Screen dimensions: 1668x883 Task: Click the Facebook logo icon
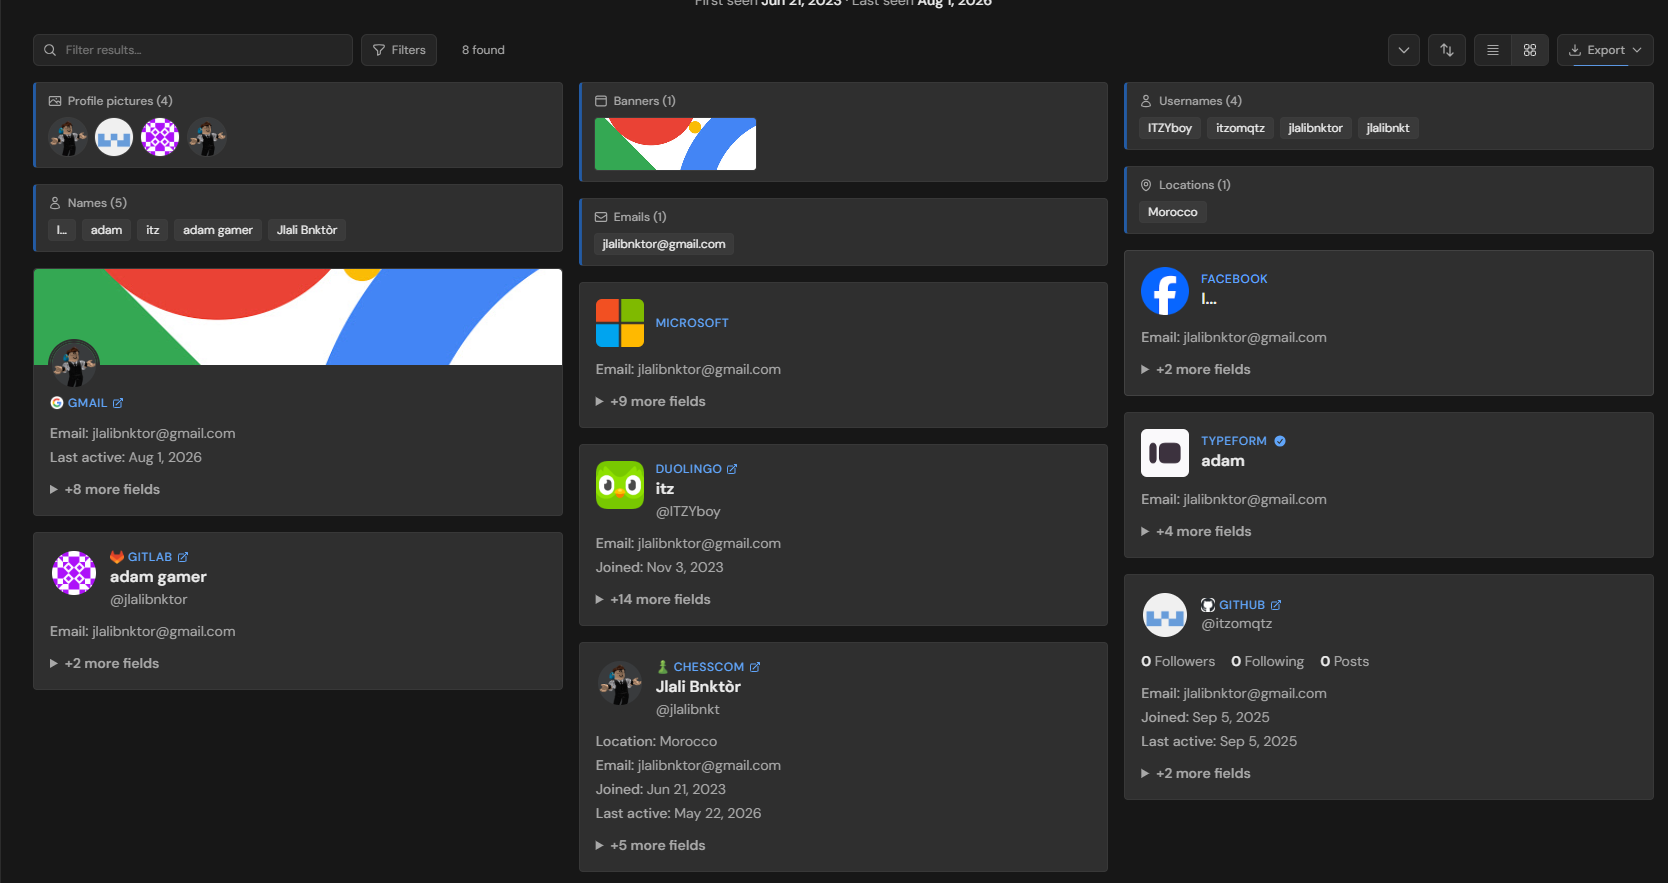(x=1165, y=291)
